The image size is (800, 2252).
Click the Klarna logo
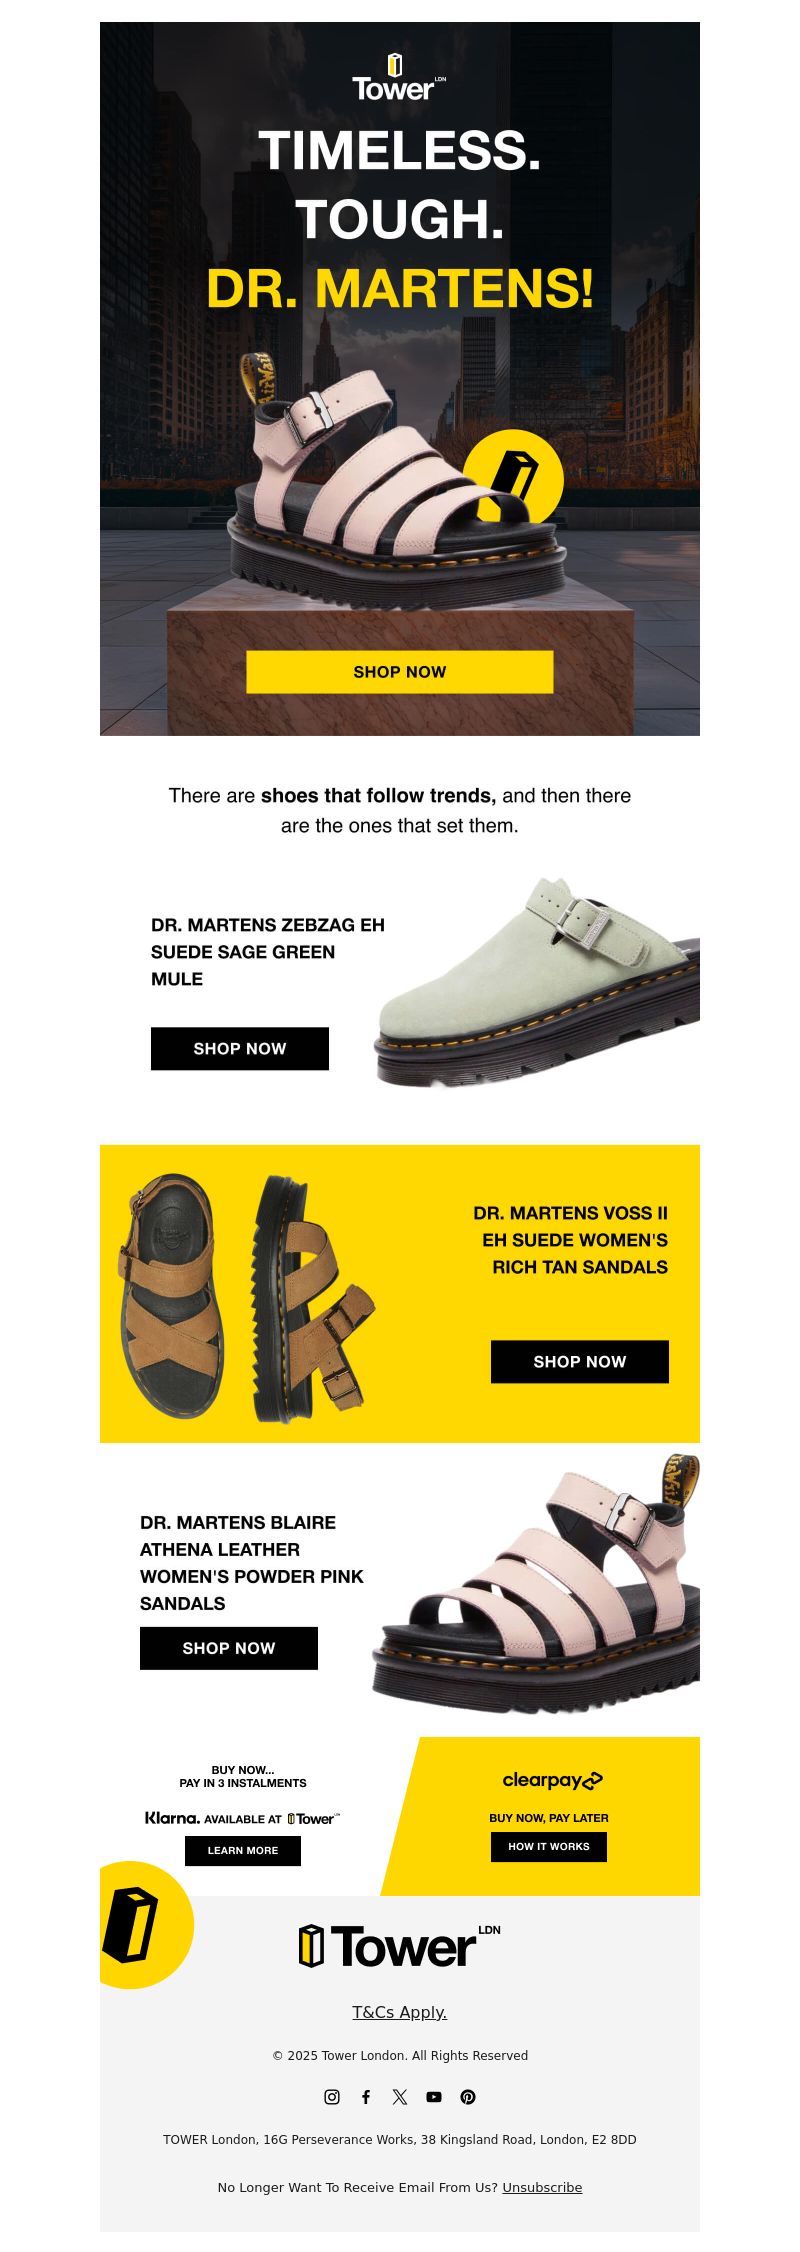point(172,1818)
